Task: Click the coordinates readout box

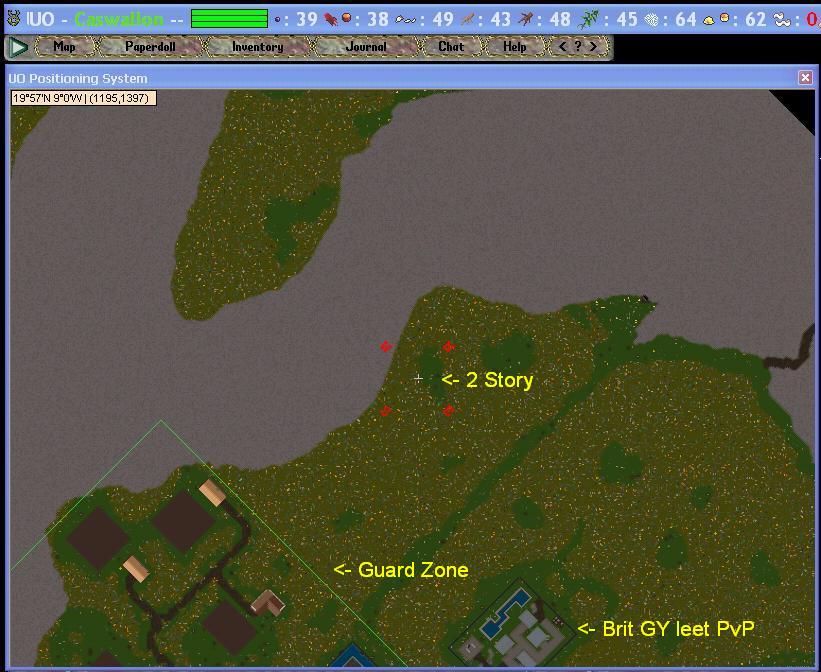Action: click(83, 98)
